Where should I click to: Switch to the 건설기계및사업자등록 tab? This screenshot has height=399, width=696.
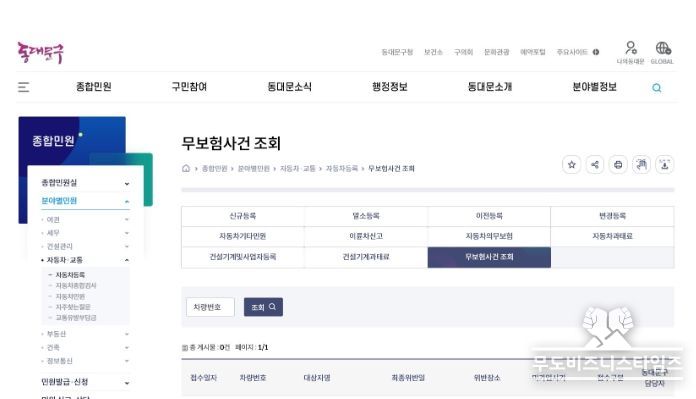[x=243, y=257]
